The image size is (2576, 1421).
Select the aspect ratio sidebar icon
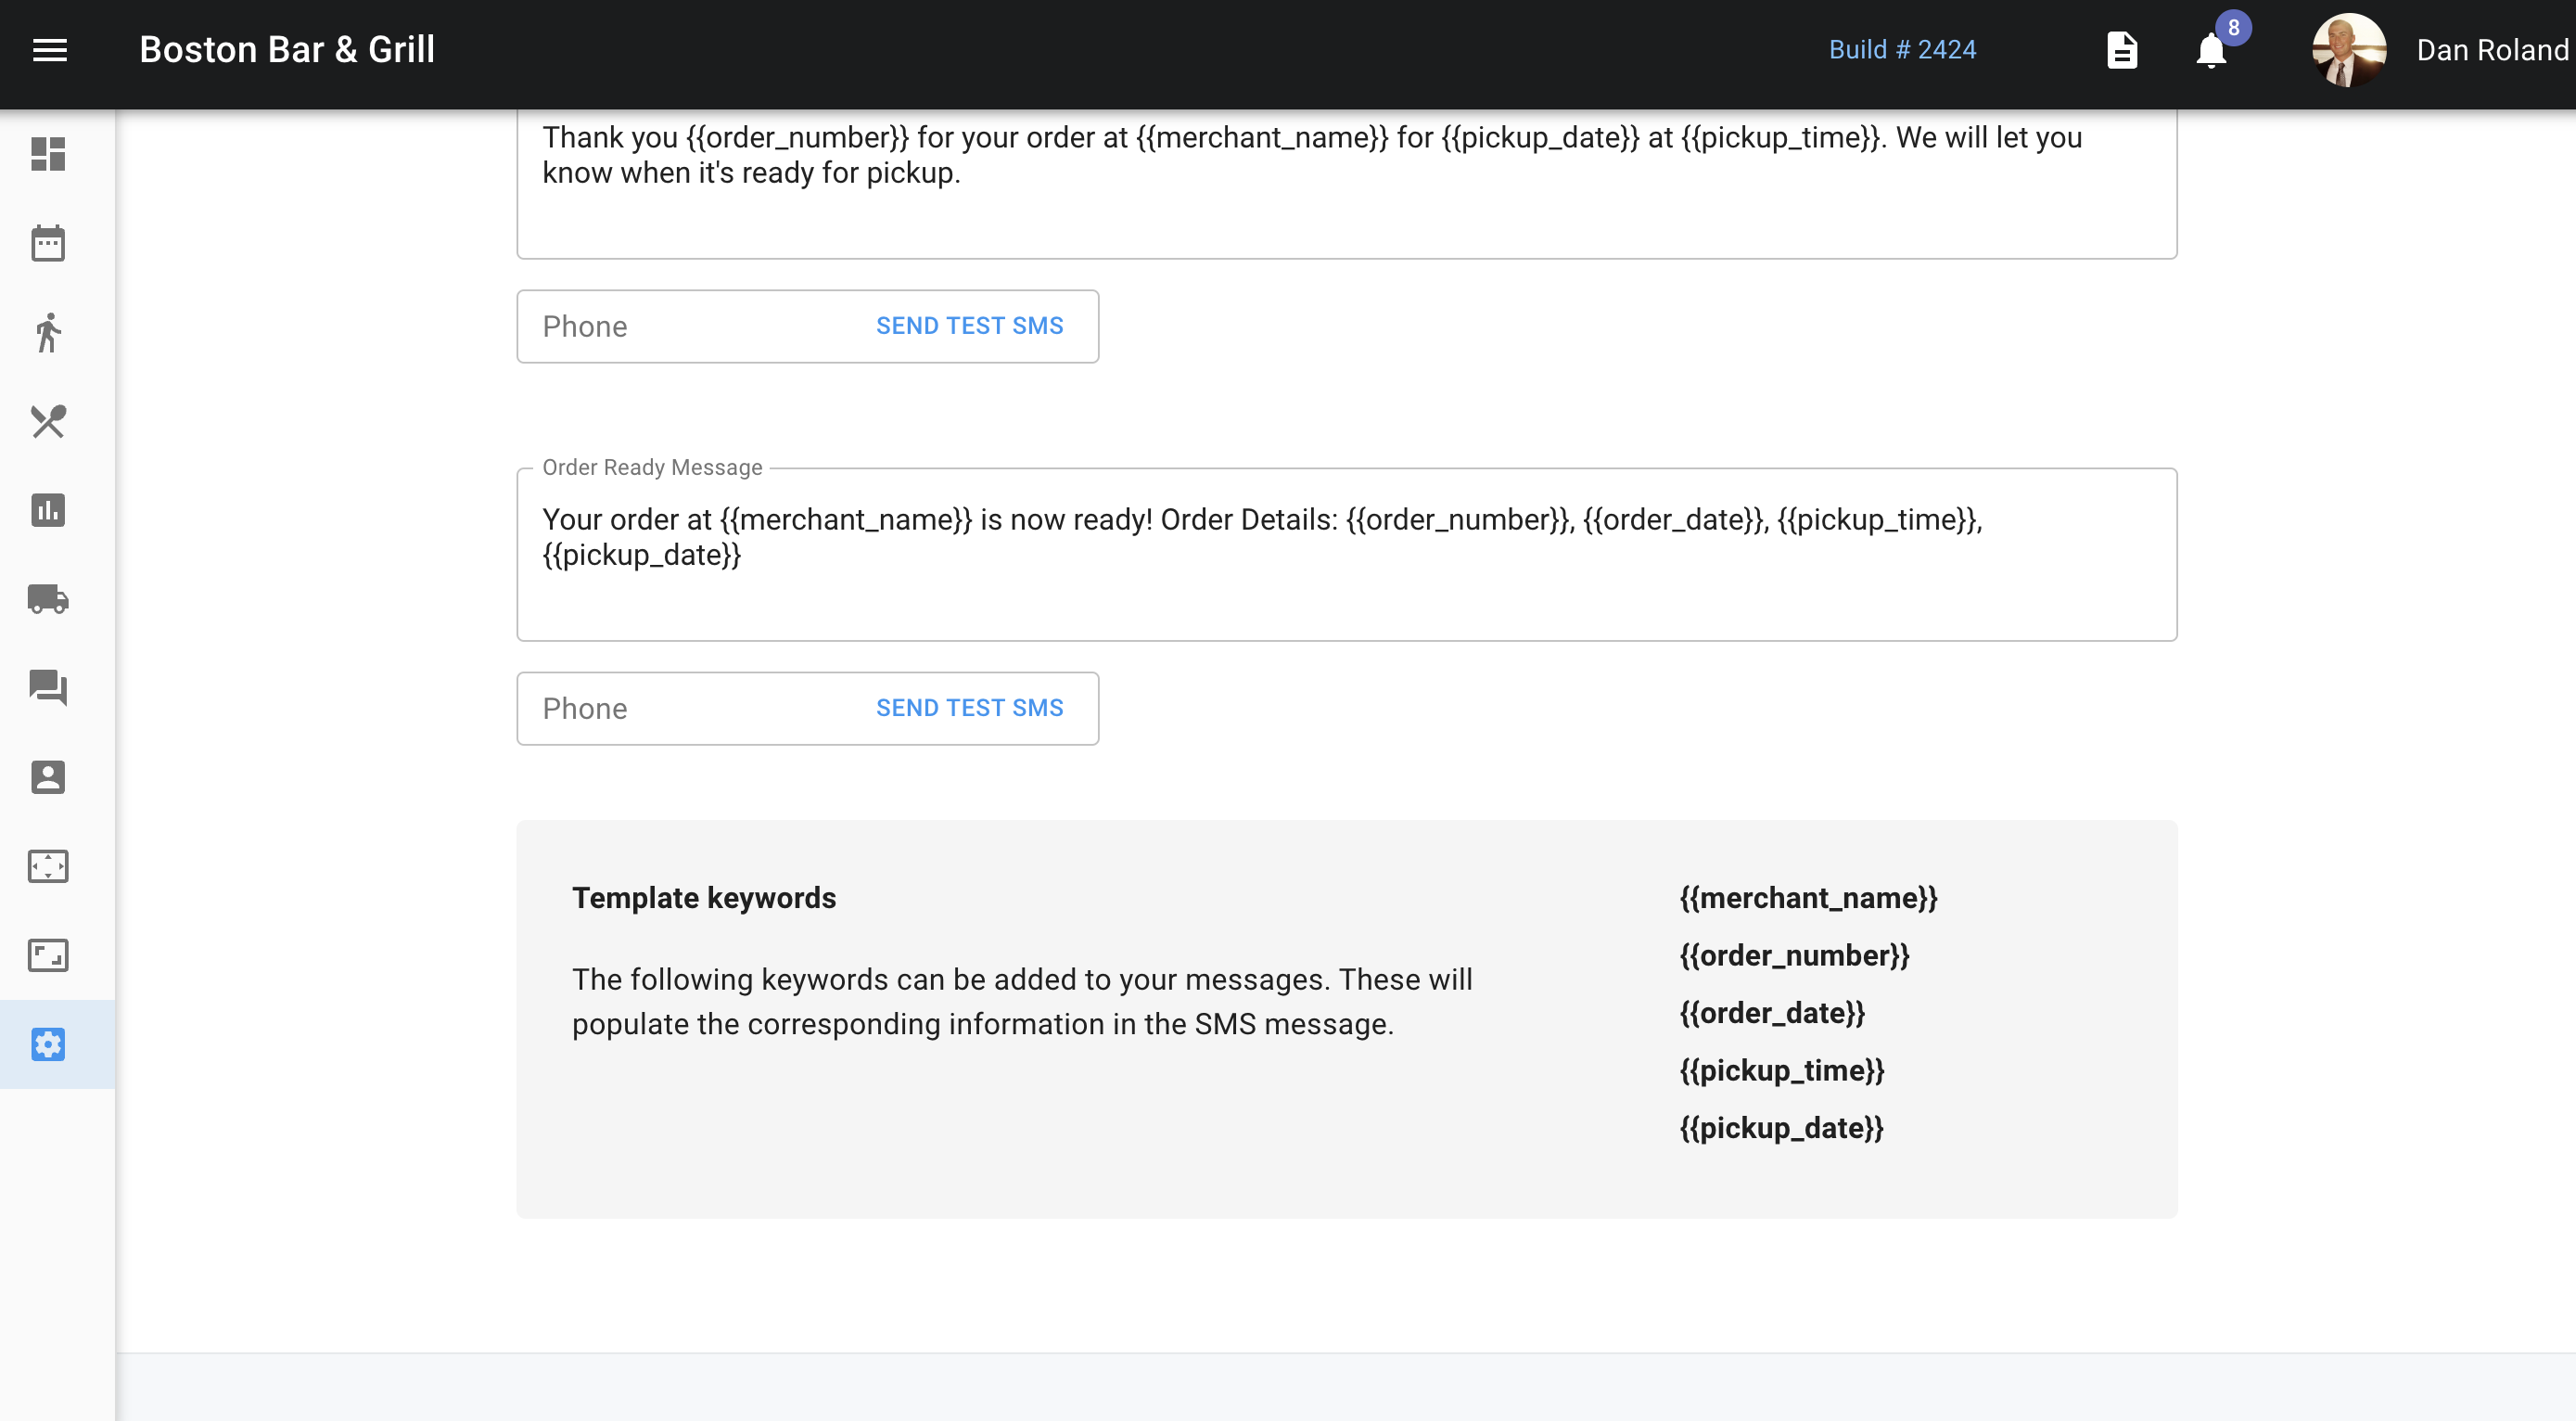[x=48, y=955]
